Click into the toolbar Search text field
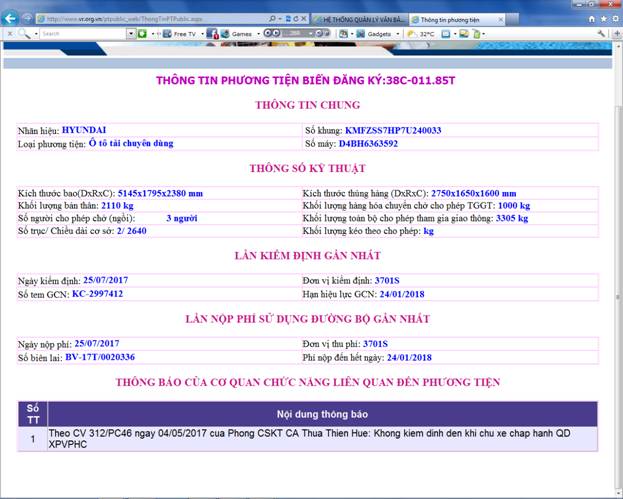623x499 pixels. pos(80,33)
